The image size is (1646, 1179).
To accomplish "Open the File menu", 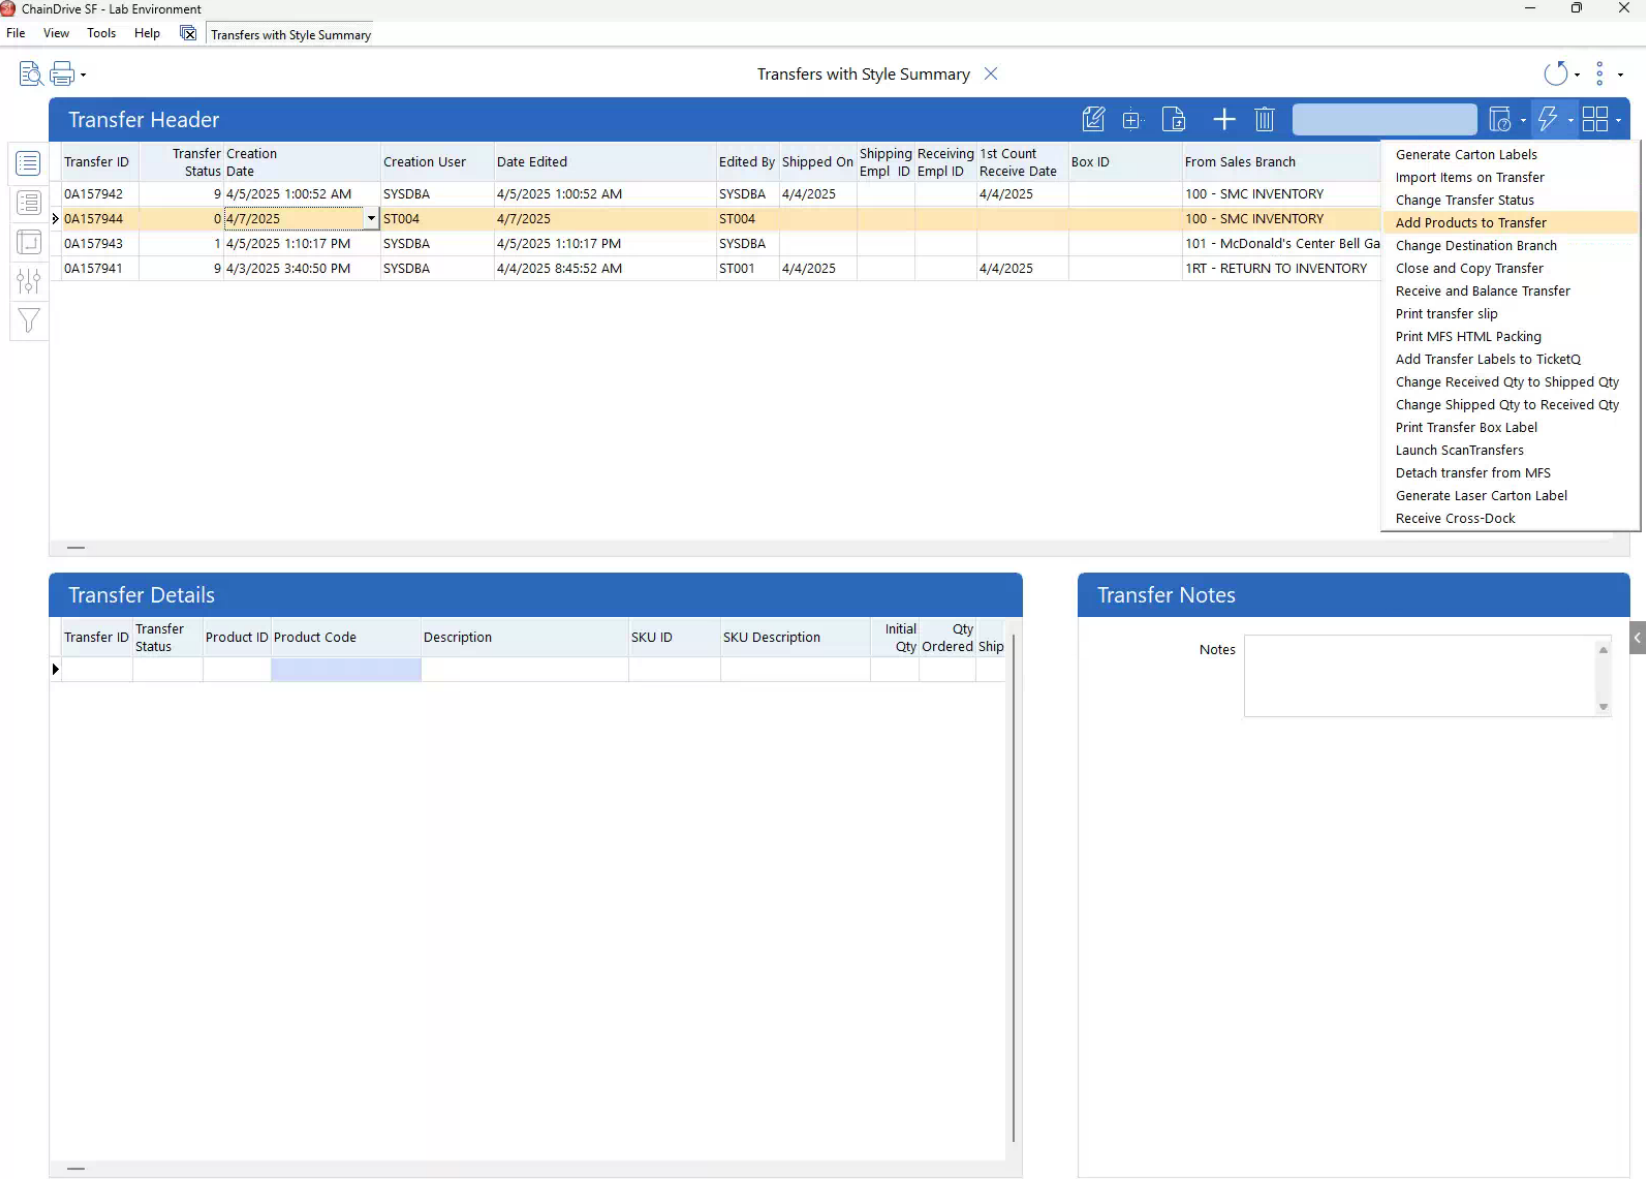I will click(x=16, y=33).
